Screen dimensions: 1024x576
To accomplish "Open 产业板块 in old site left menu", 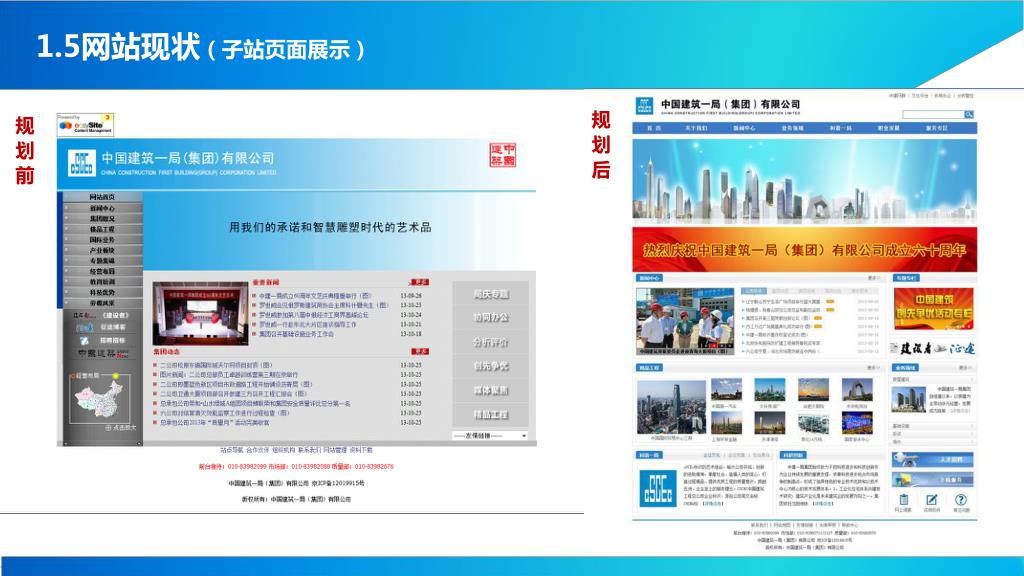I will (103, 250).
